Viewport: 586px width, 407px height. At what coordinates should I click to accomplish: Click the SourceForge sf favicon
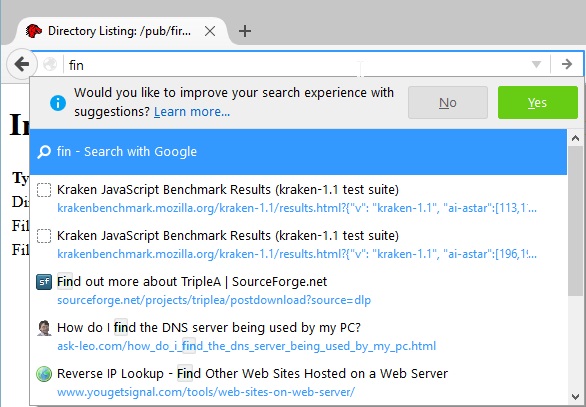[44, 282]
